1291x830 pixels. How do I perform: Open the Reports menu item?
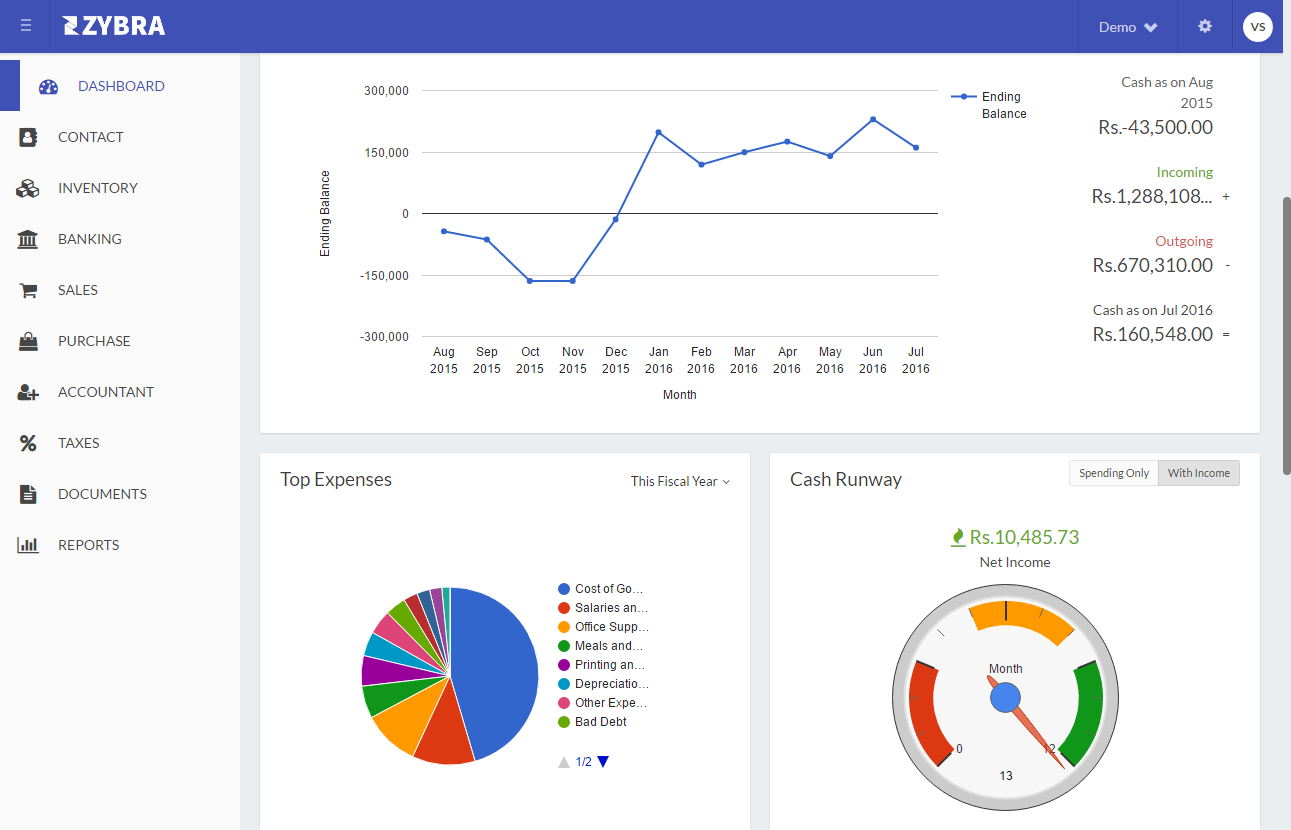pos(120,545)
